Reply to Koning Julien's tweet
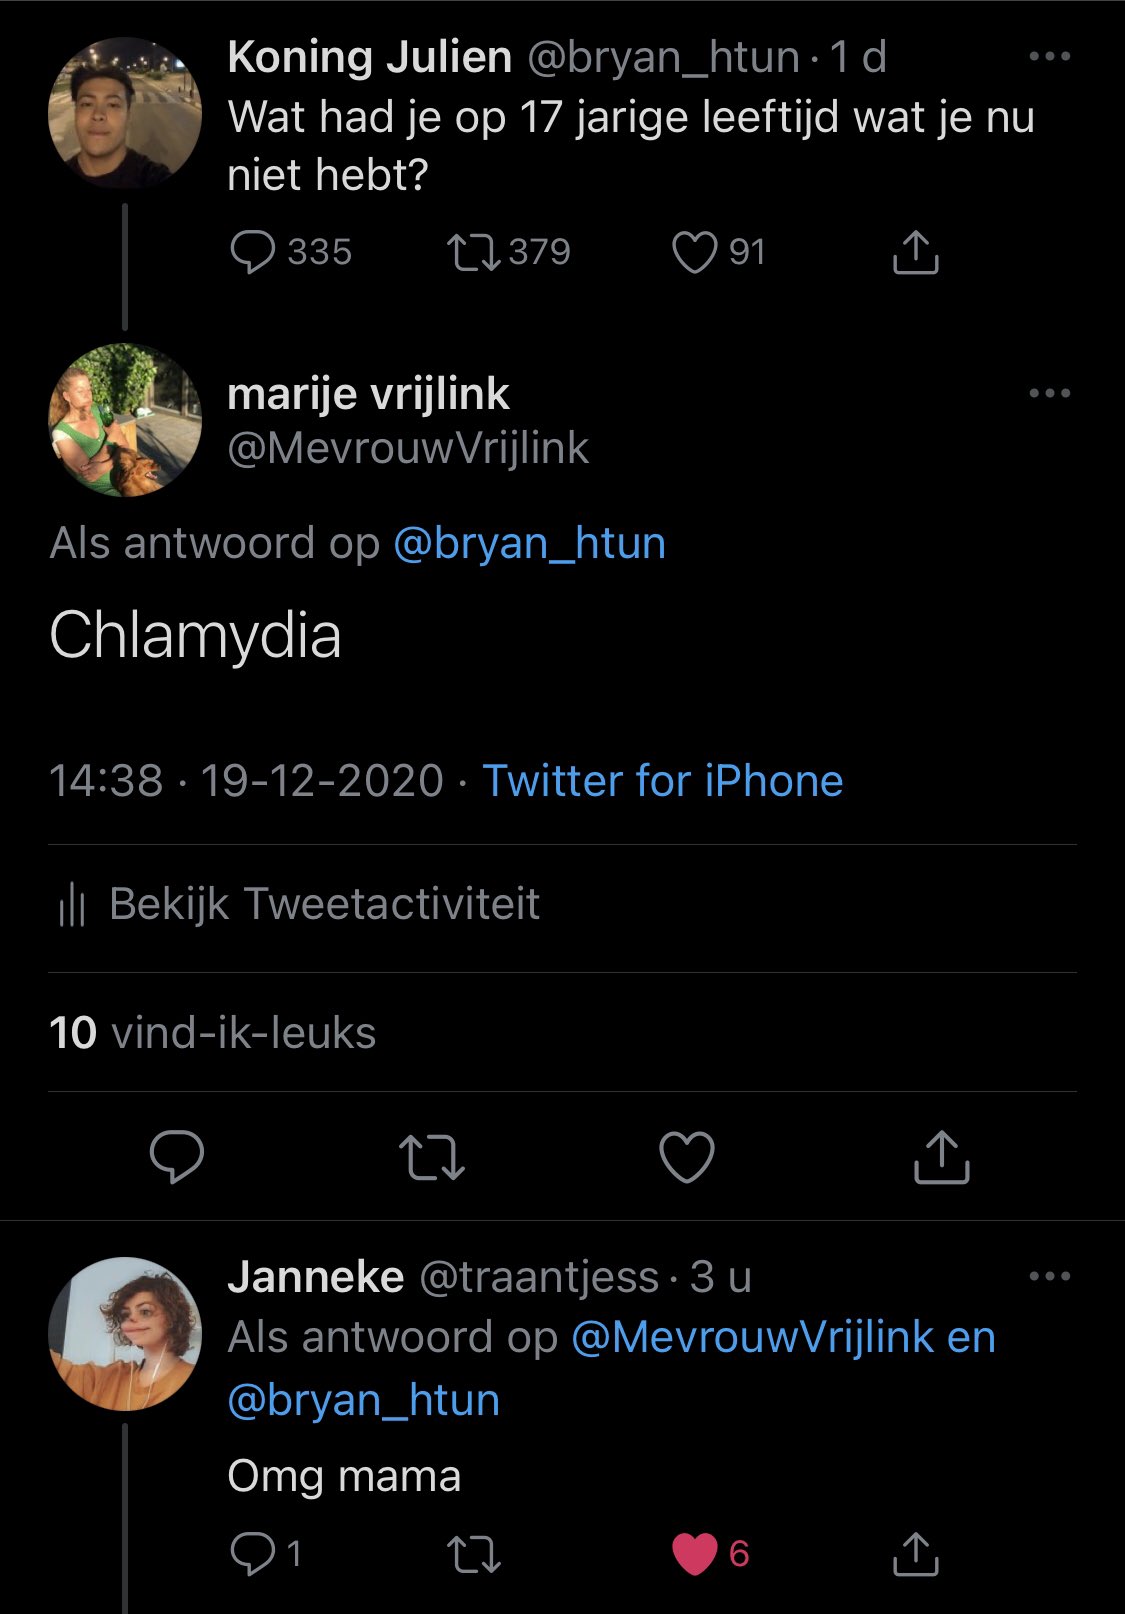 pyautogui.click(x=252, y=252)
